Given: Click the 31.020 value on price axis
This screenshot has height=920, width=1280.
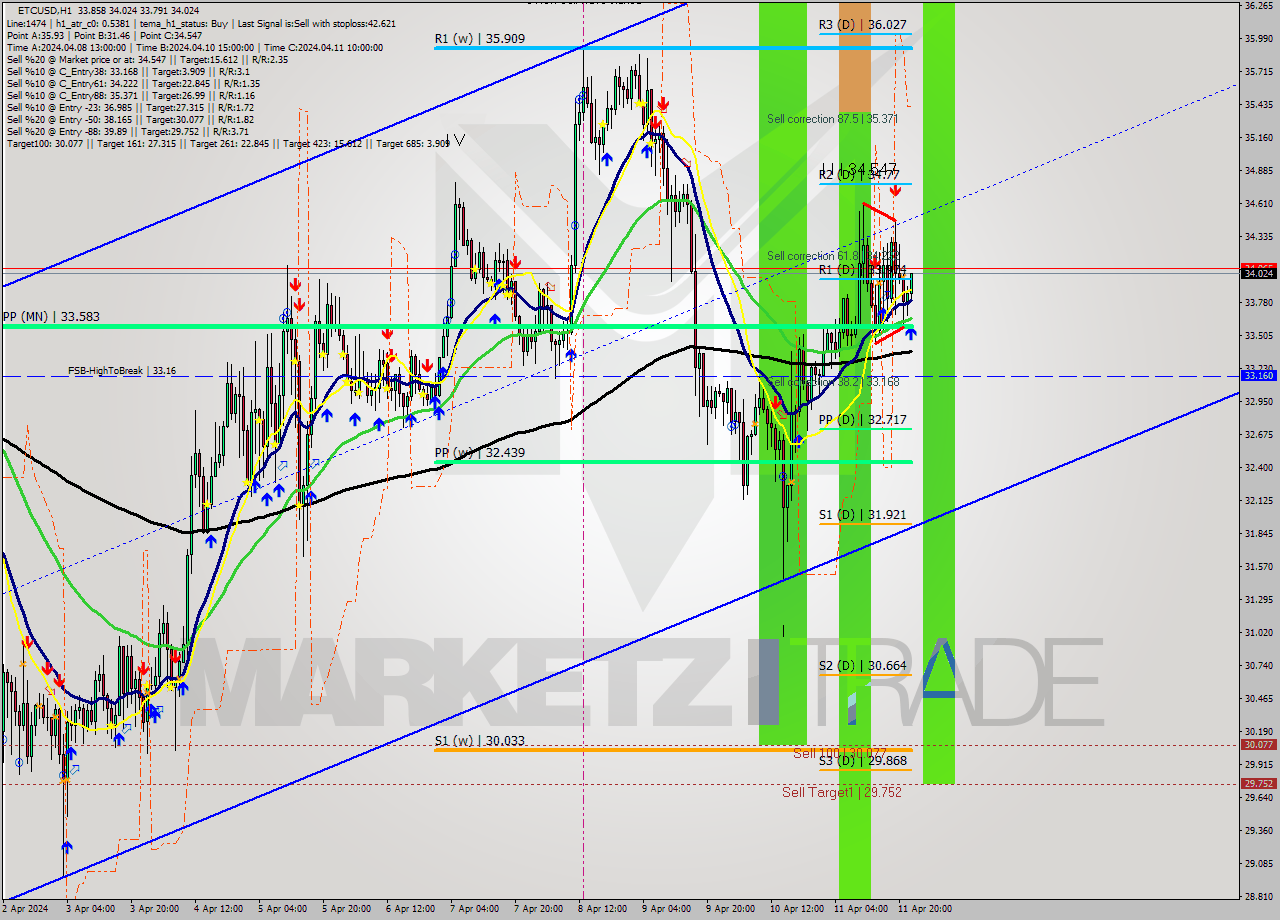Looking at the screenshot, I should 1258,632.
